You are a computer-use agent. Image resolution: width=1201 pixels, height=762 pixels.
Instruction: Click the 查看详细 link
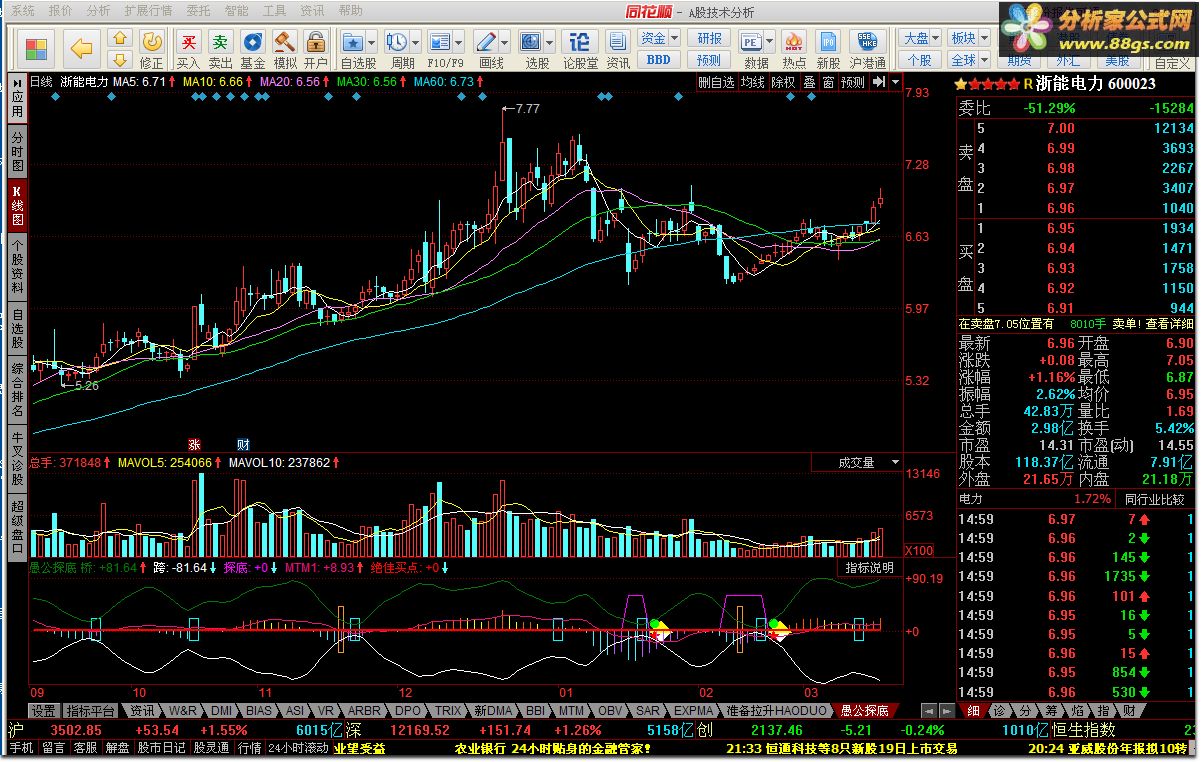(1169, 324)
